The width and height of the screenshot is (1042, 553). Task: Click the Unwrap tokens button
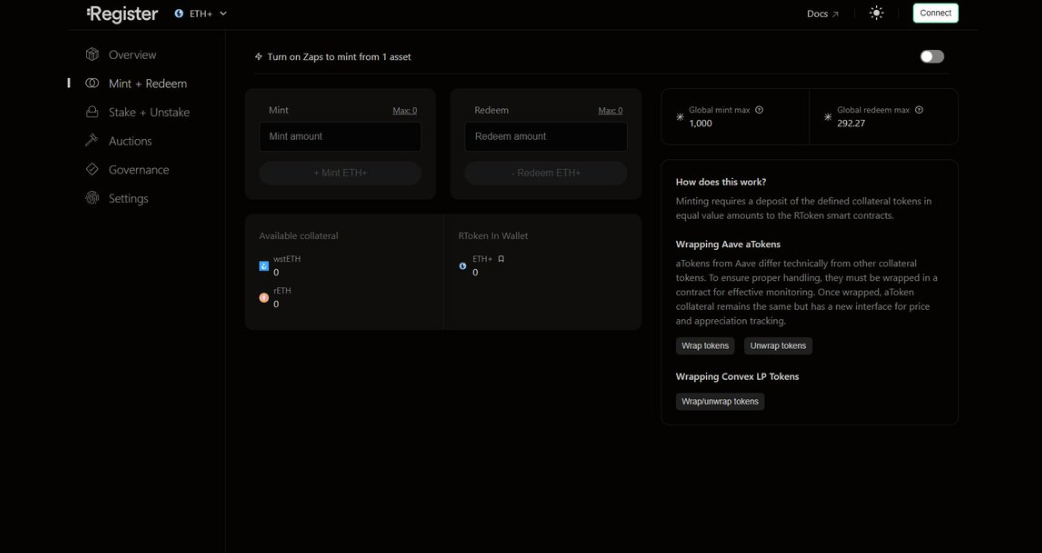point(778,346)
